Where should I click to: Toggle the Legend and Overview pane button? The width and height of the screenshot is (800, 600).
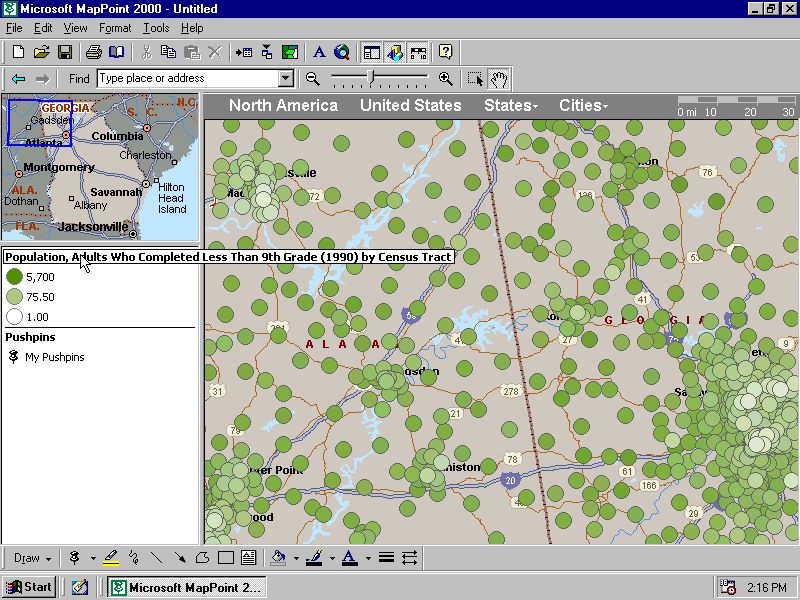pyautogui.click(x=371, y=52)
